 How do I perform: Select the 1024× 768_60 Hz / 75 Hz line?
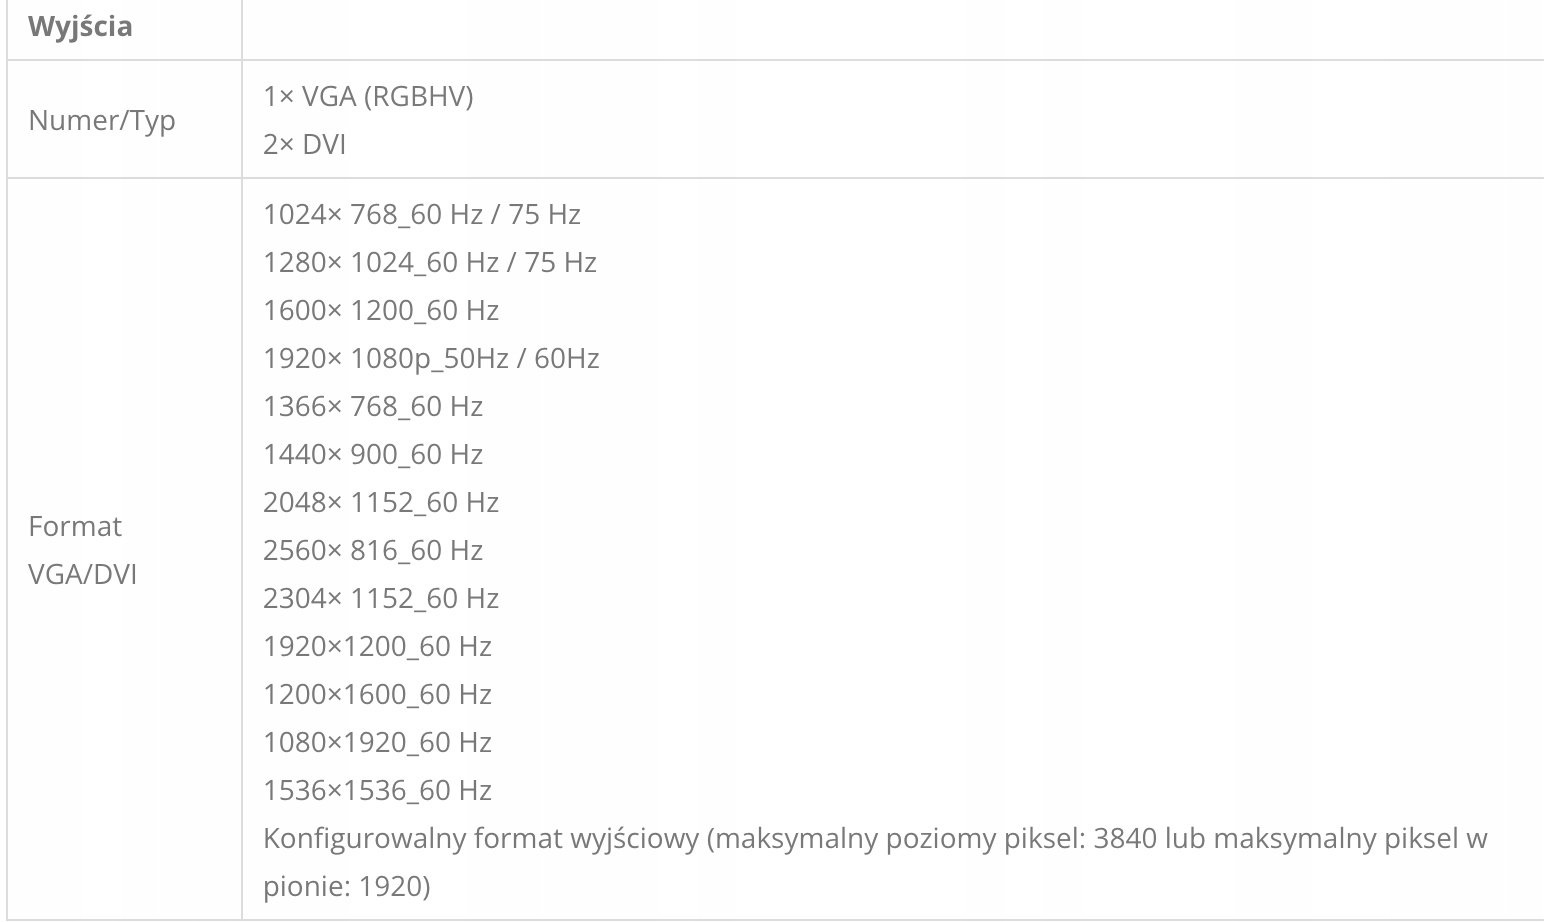(x=421, y=214)
